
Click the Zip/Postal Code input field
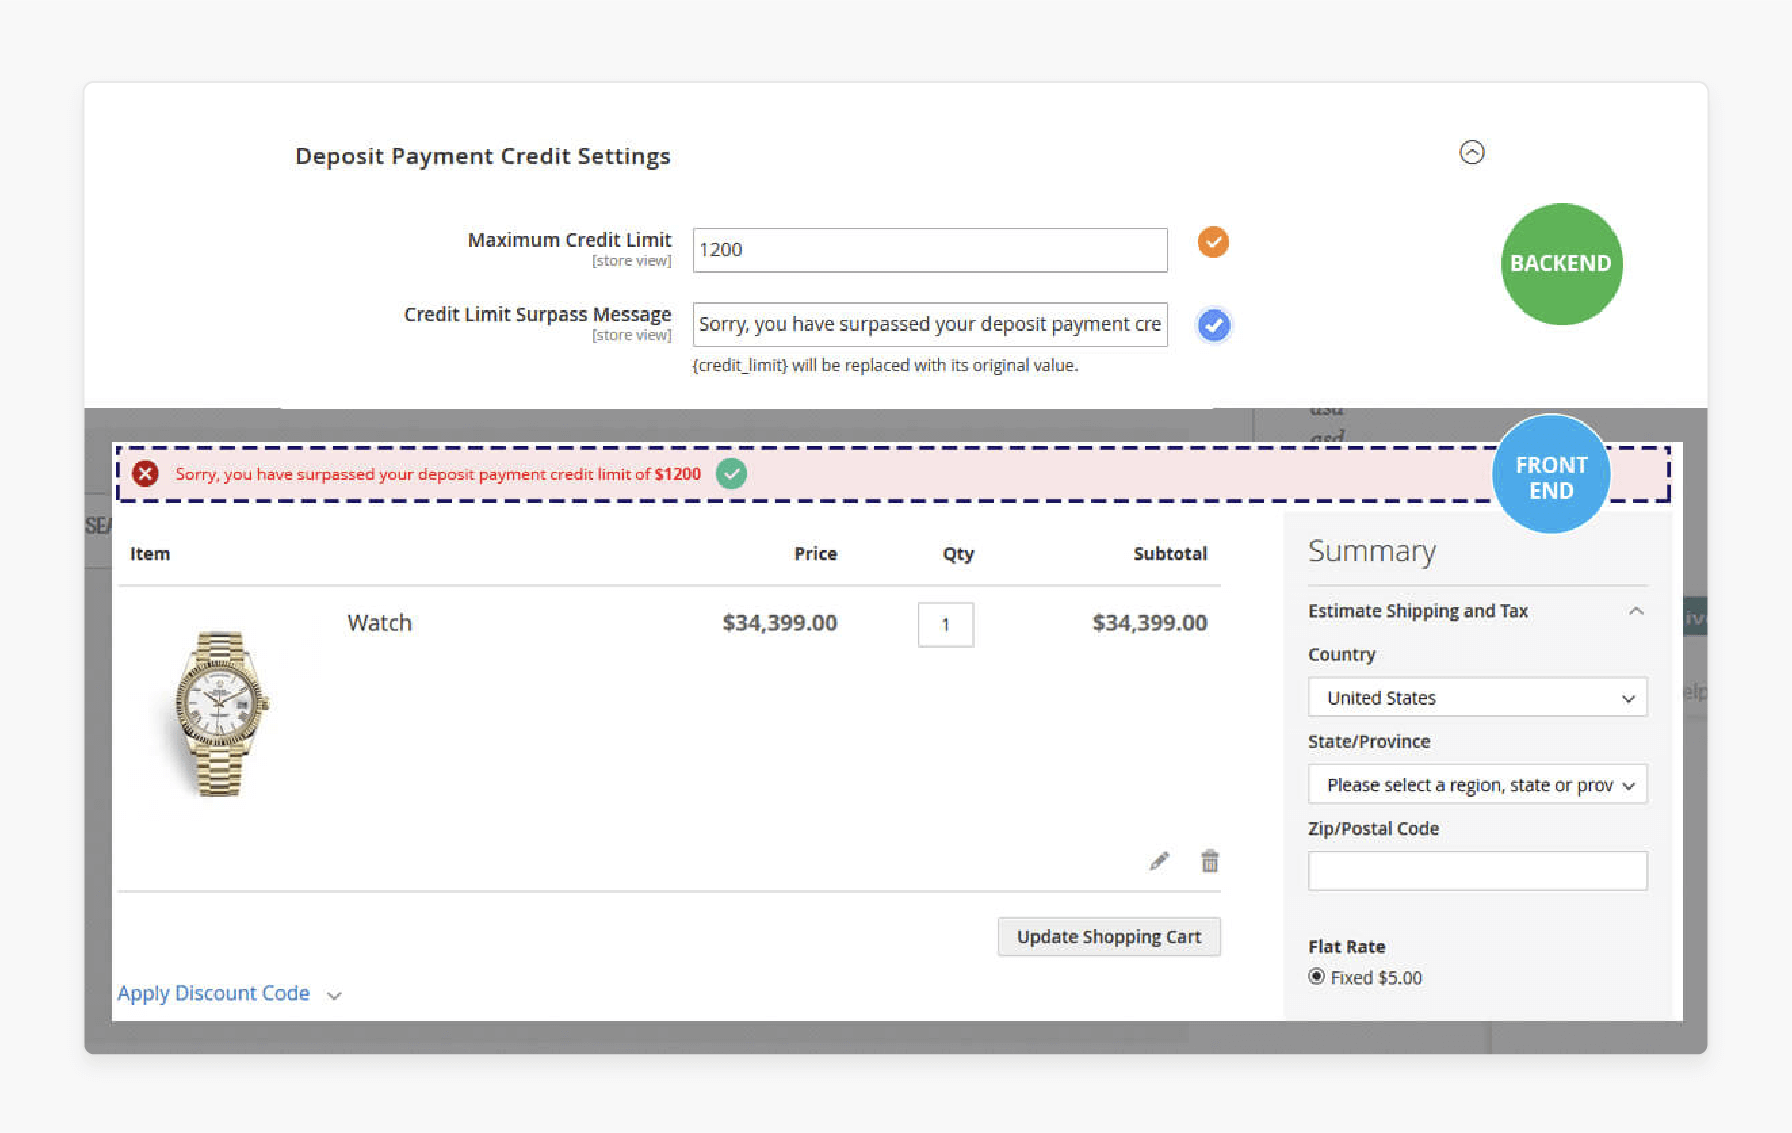click(1477, 871)
